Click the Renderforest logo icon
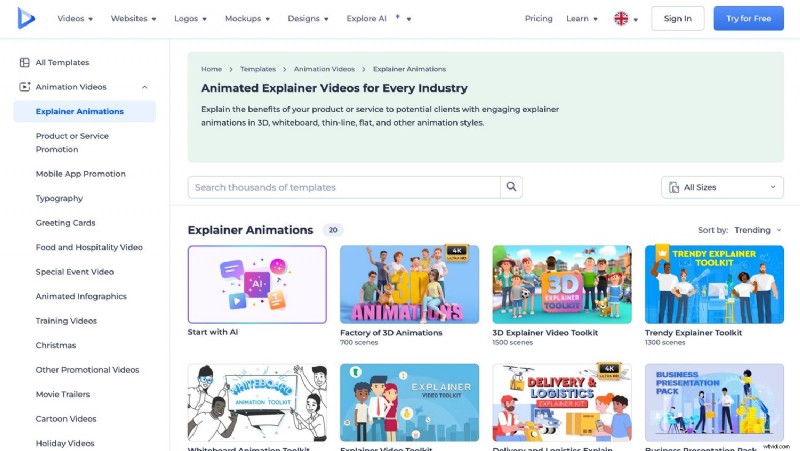This screenshot has width=800, height=451. (x=26, y=18)
